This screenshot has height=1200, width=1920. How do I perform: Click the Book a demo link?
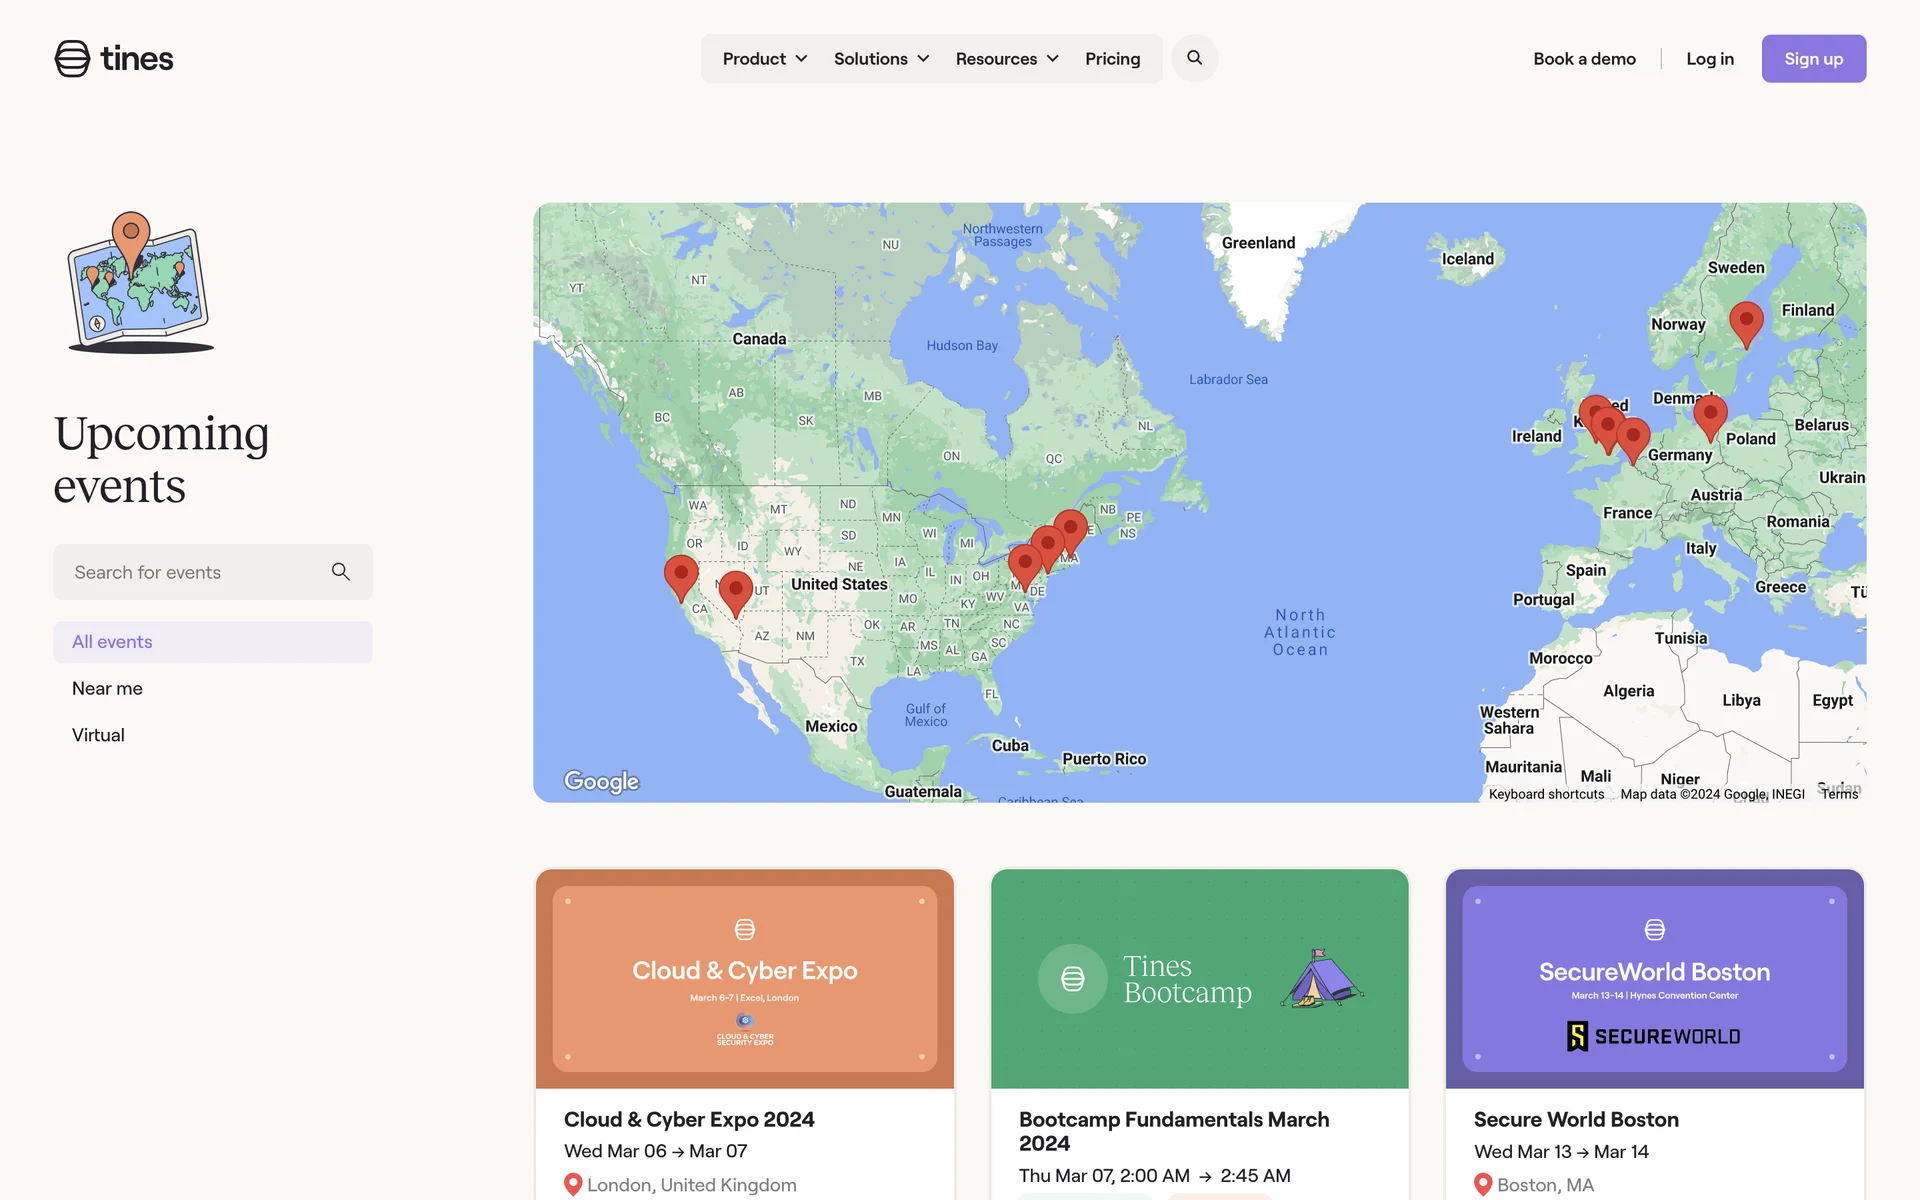click(x=1584, y=59)
